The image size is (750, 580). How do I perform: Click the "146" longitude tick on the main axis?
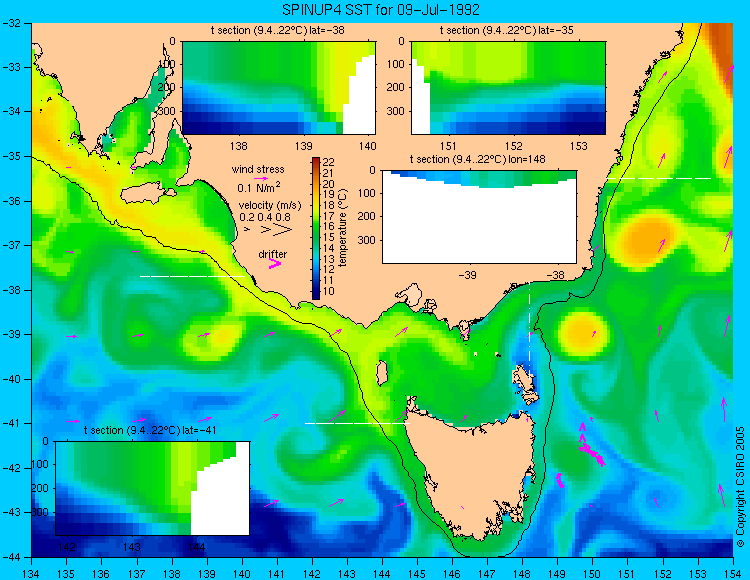pyautogui.click(x=452, y=574)
